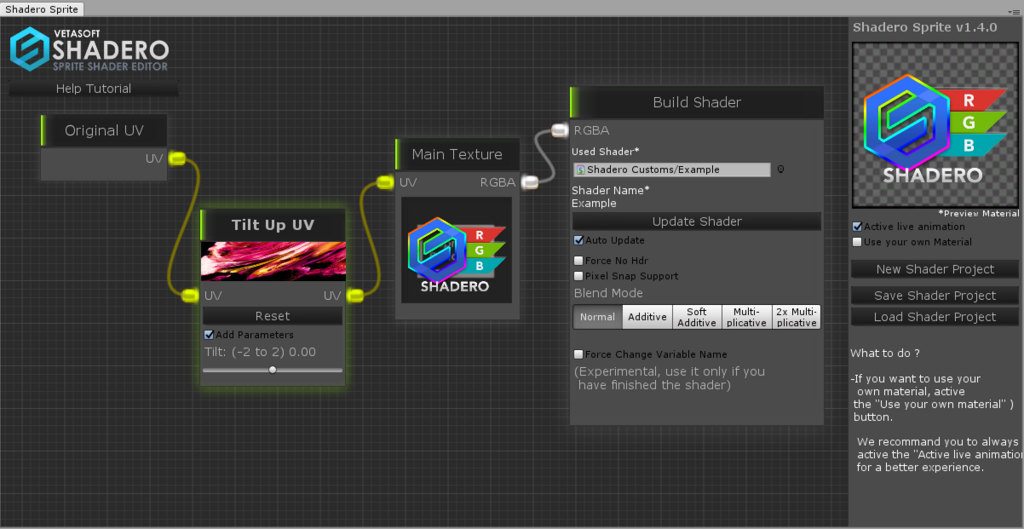This screenshot has height=529, width=1024.
Task: Open the window options menu icon at top right
Action: [x=1013, y=11]
